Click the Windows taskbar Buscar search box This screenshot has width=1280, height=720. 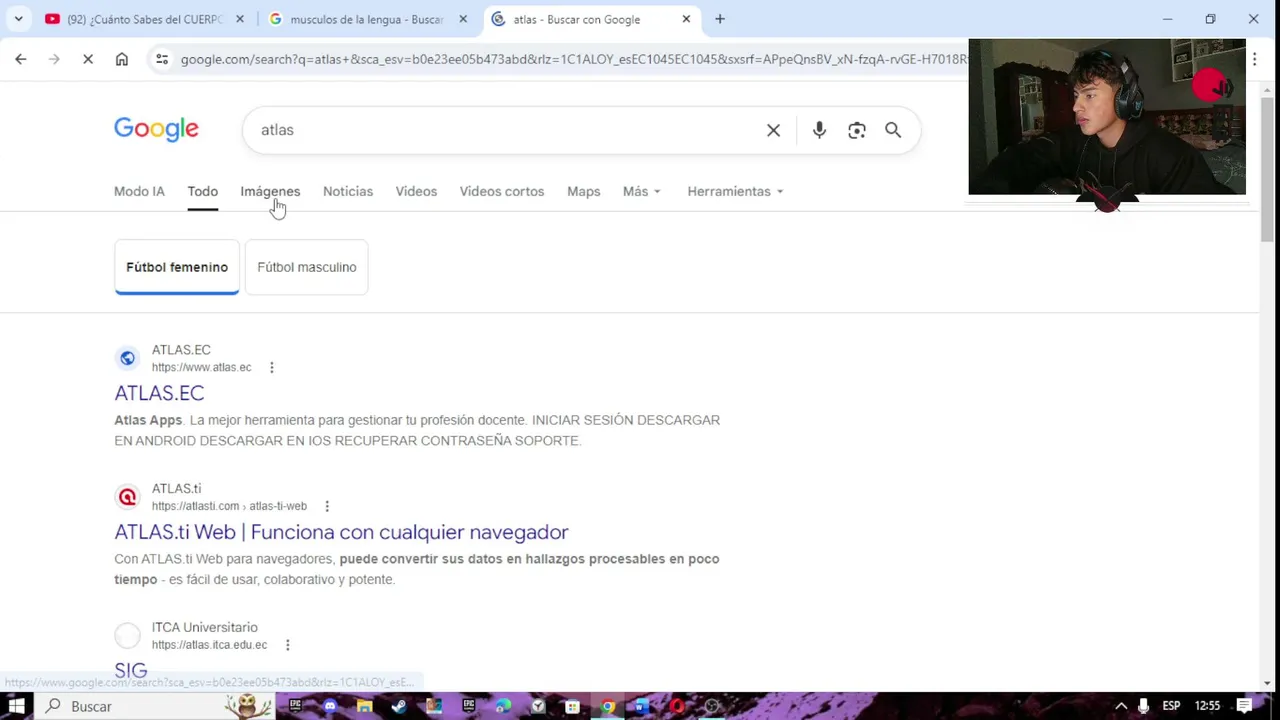point(155,706)
